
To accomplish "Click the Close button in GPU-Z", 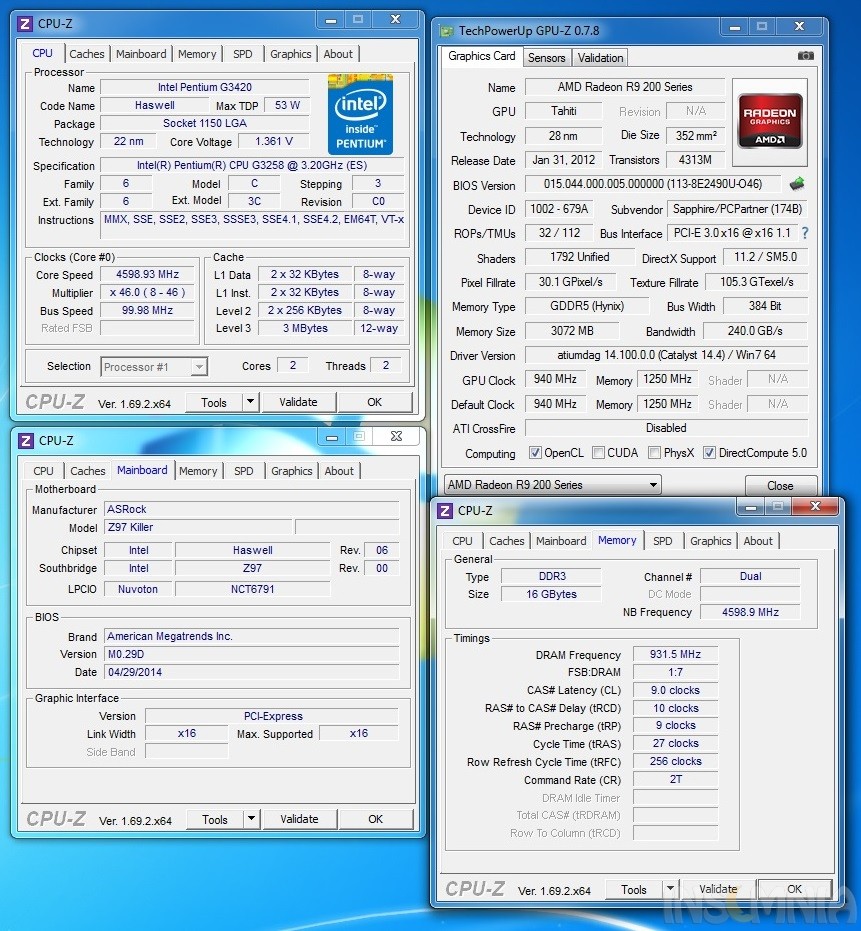I will [x=780, y=486].
